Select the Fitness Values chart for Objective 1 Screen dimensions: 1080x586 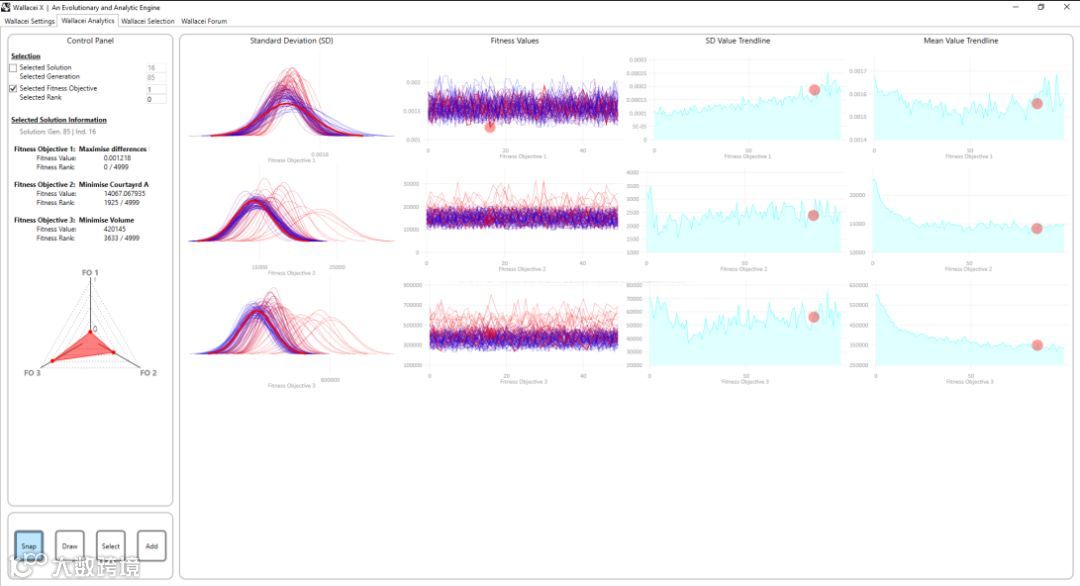click(x=513, y=108)
